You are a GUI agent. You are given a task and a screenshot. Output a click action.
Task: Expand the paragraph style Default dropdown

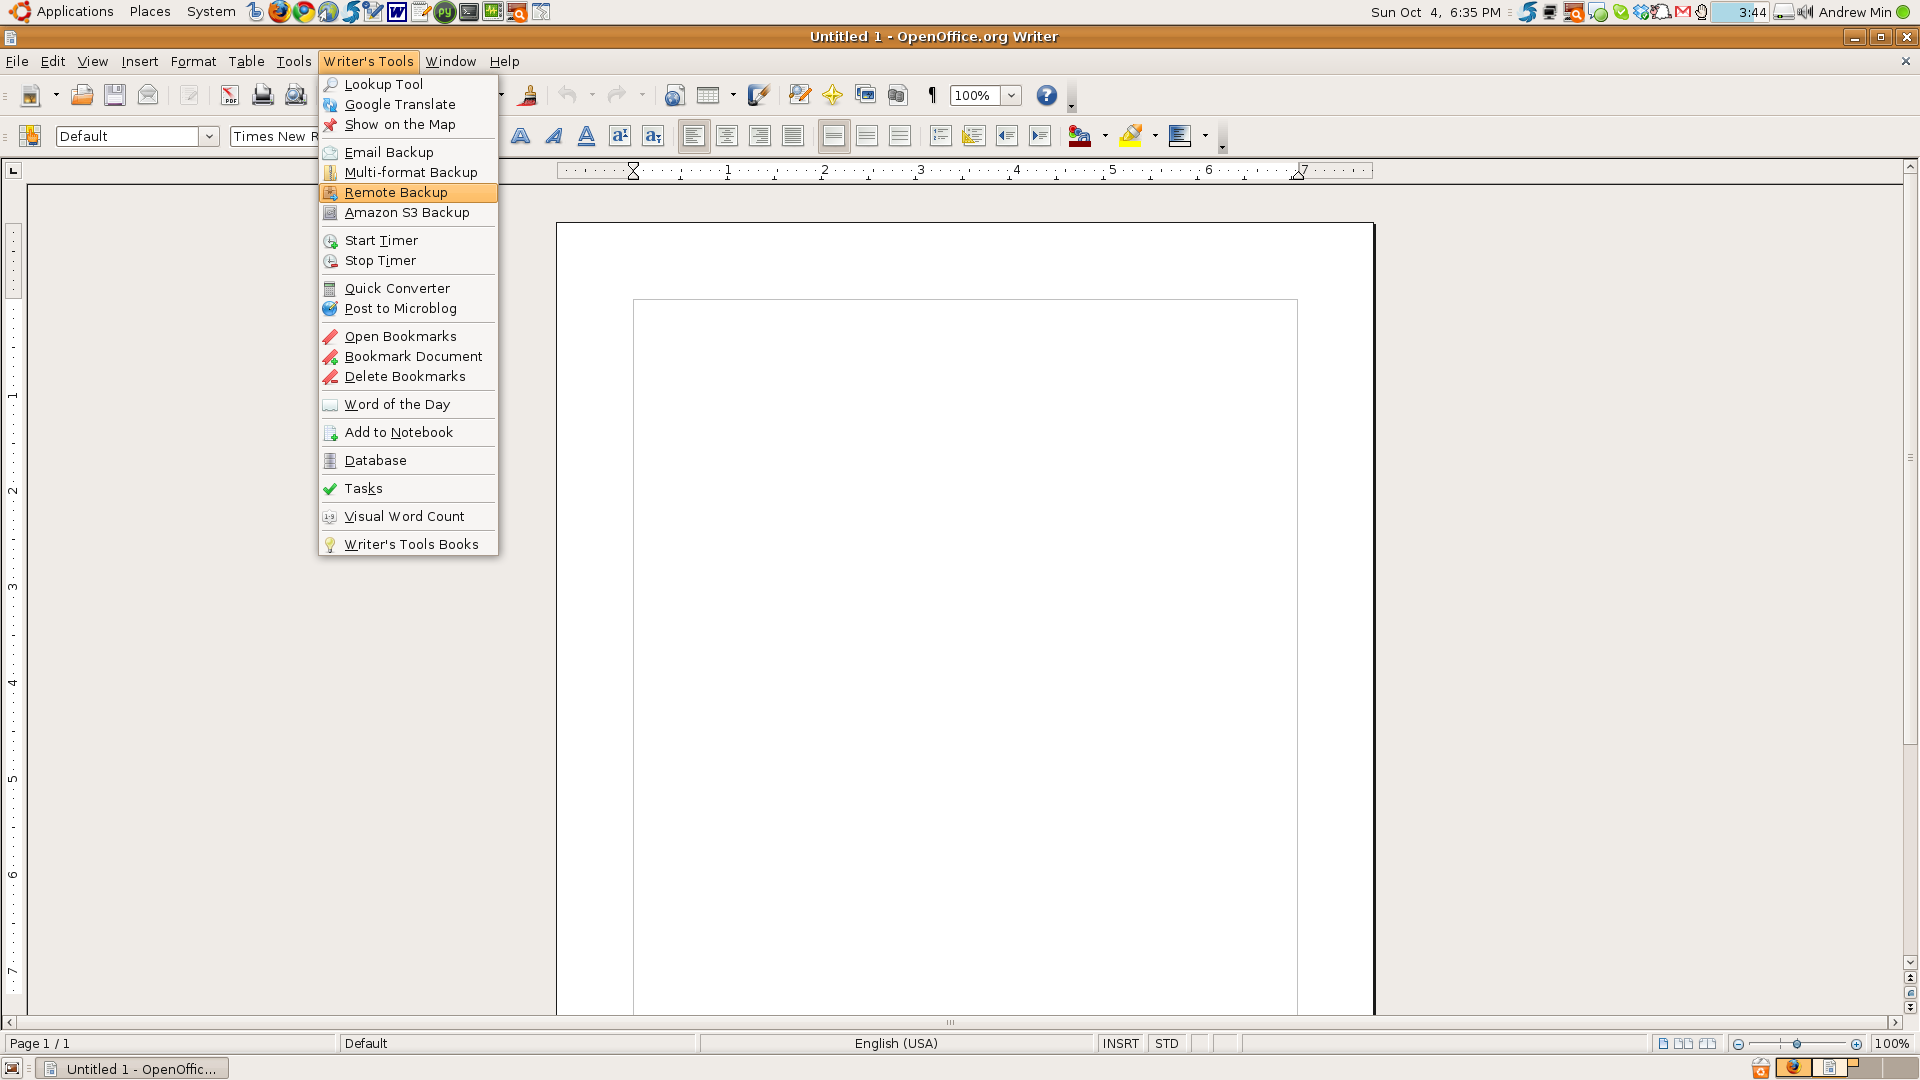pos(209,136)
